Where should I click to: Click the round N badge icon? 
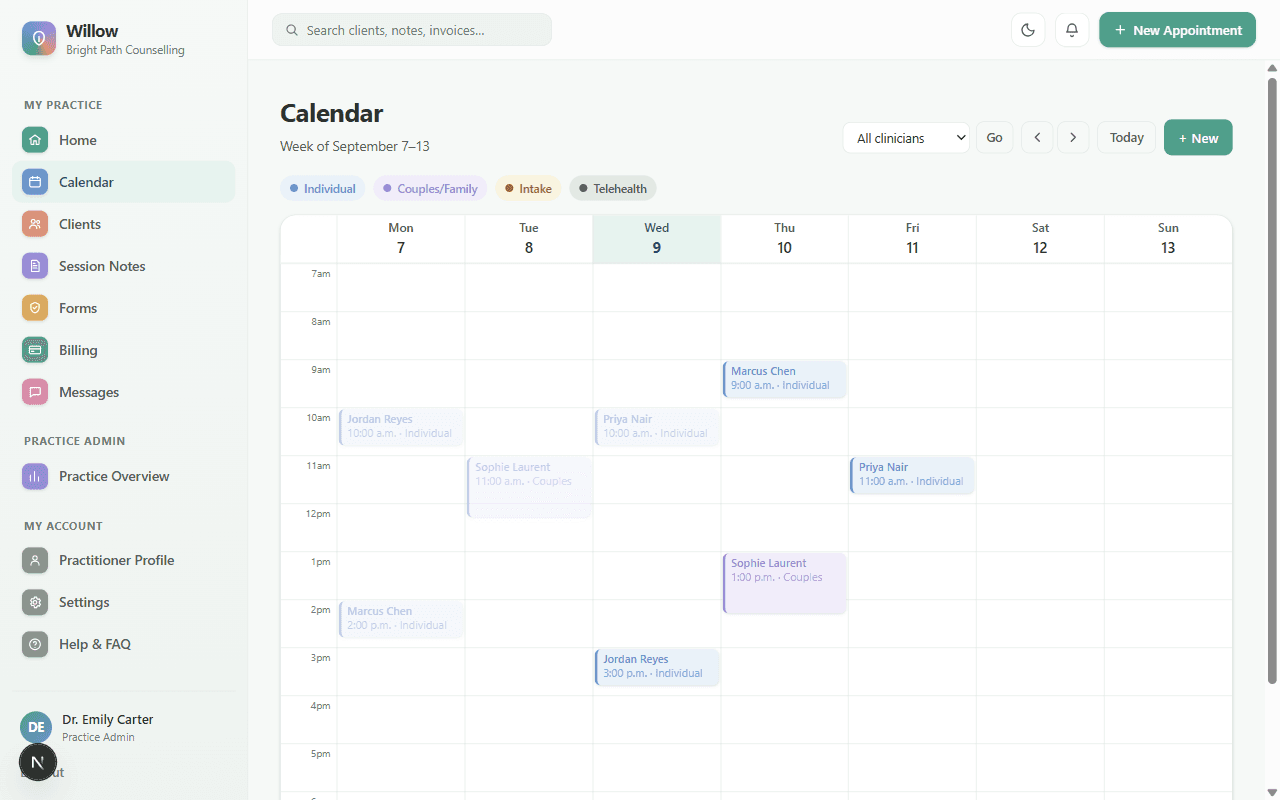point(38,762)
